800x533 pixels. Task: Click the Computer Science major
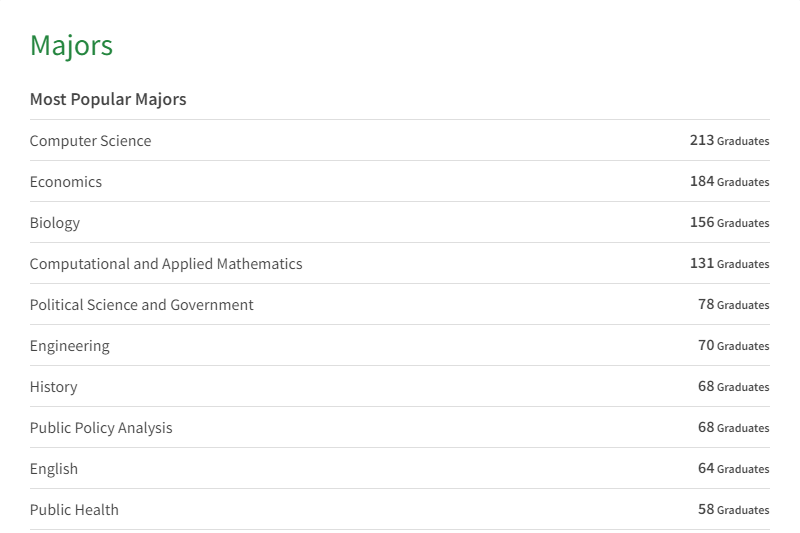[90, 141]
